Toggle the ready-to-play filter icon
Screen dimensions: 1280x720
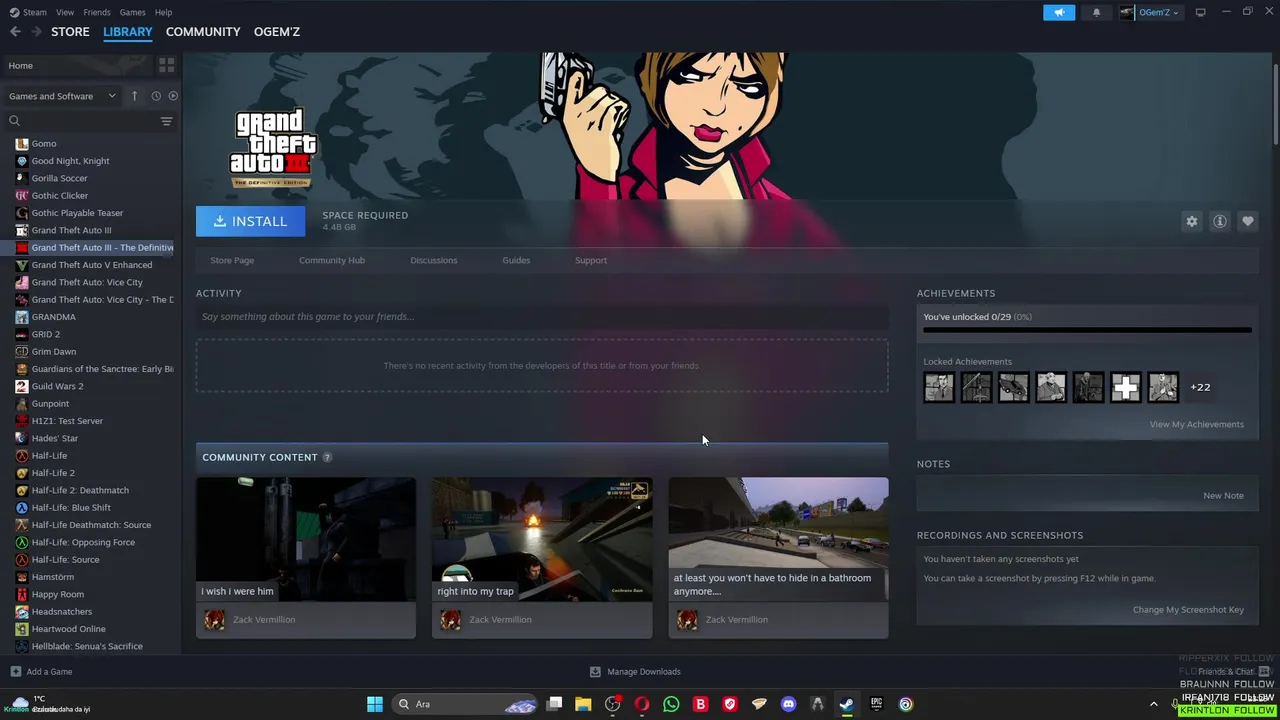pyautogui.click(x=173, y=96)
